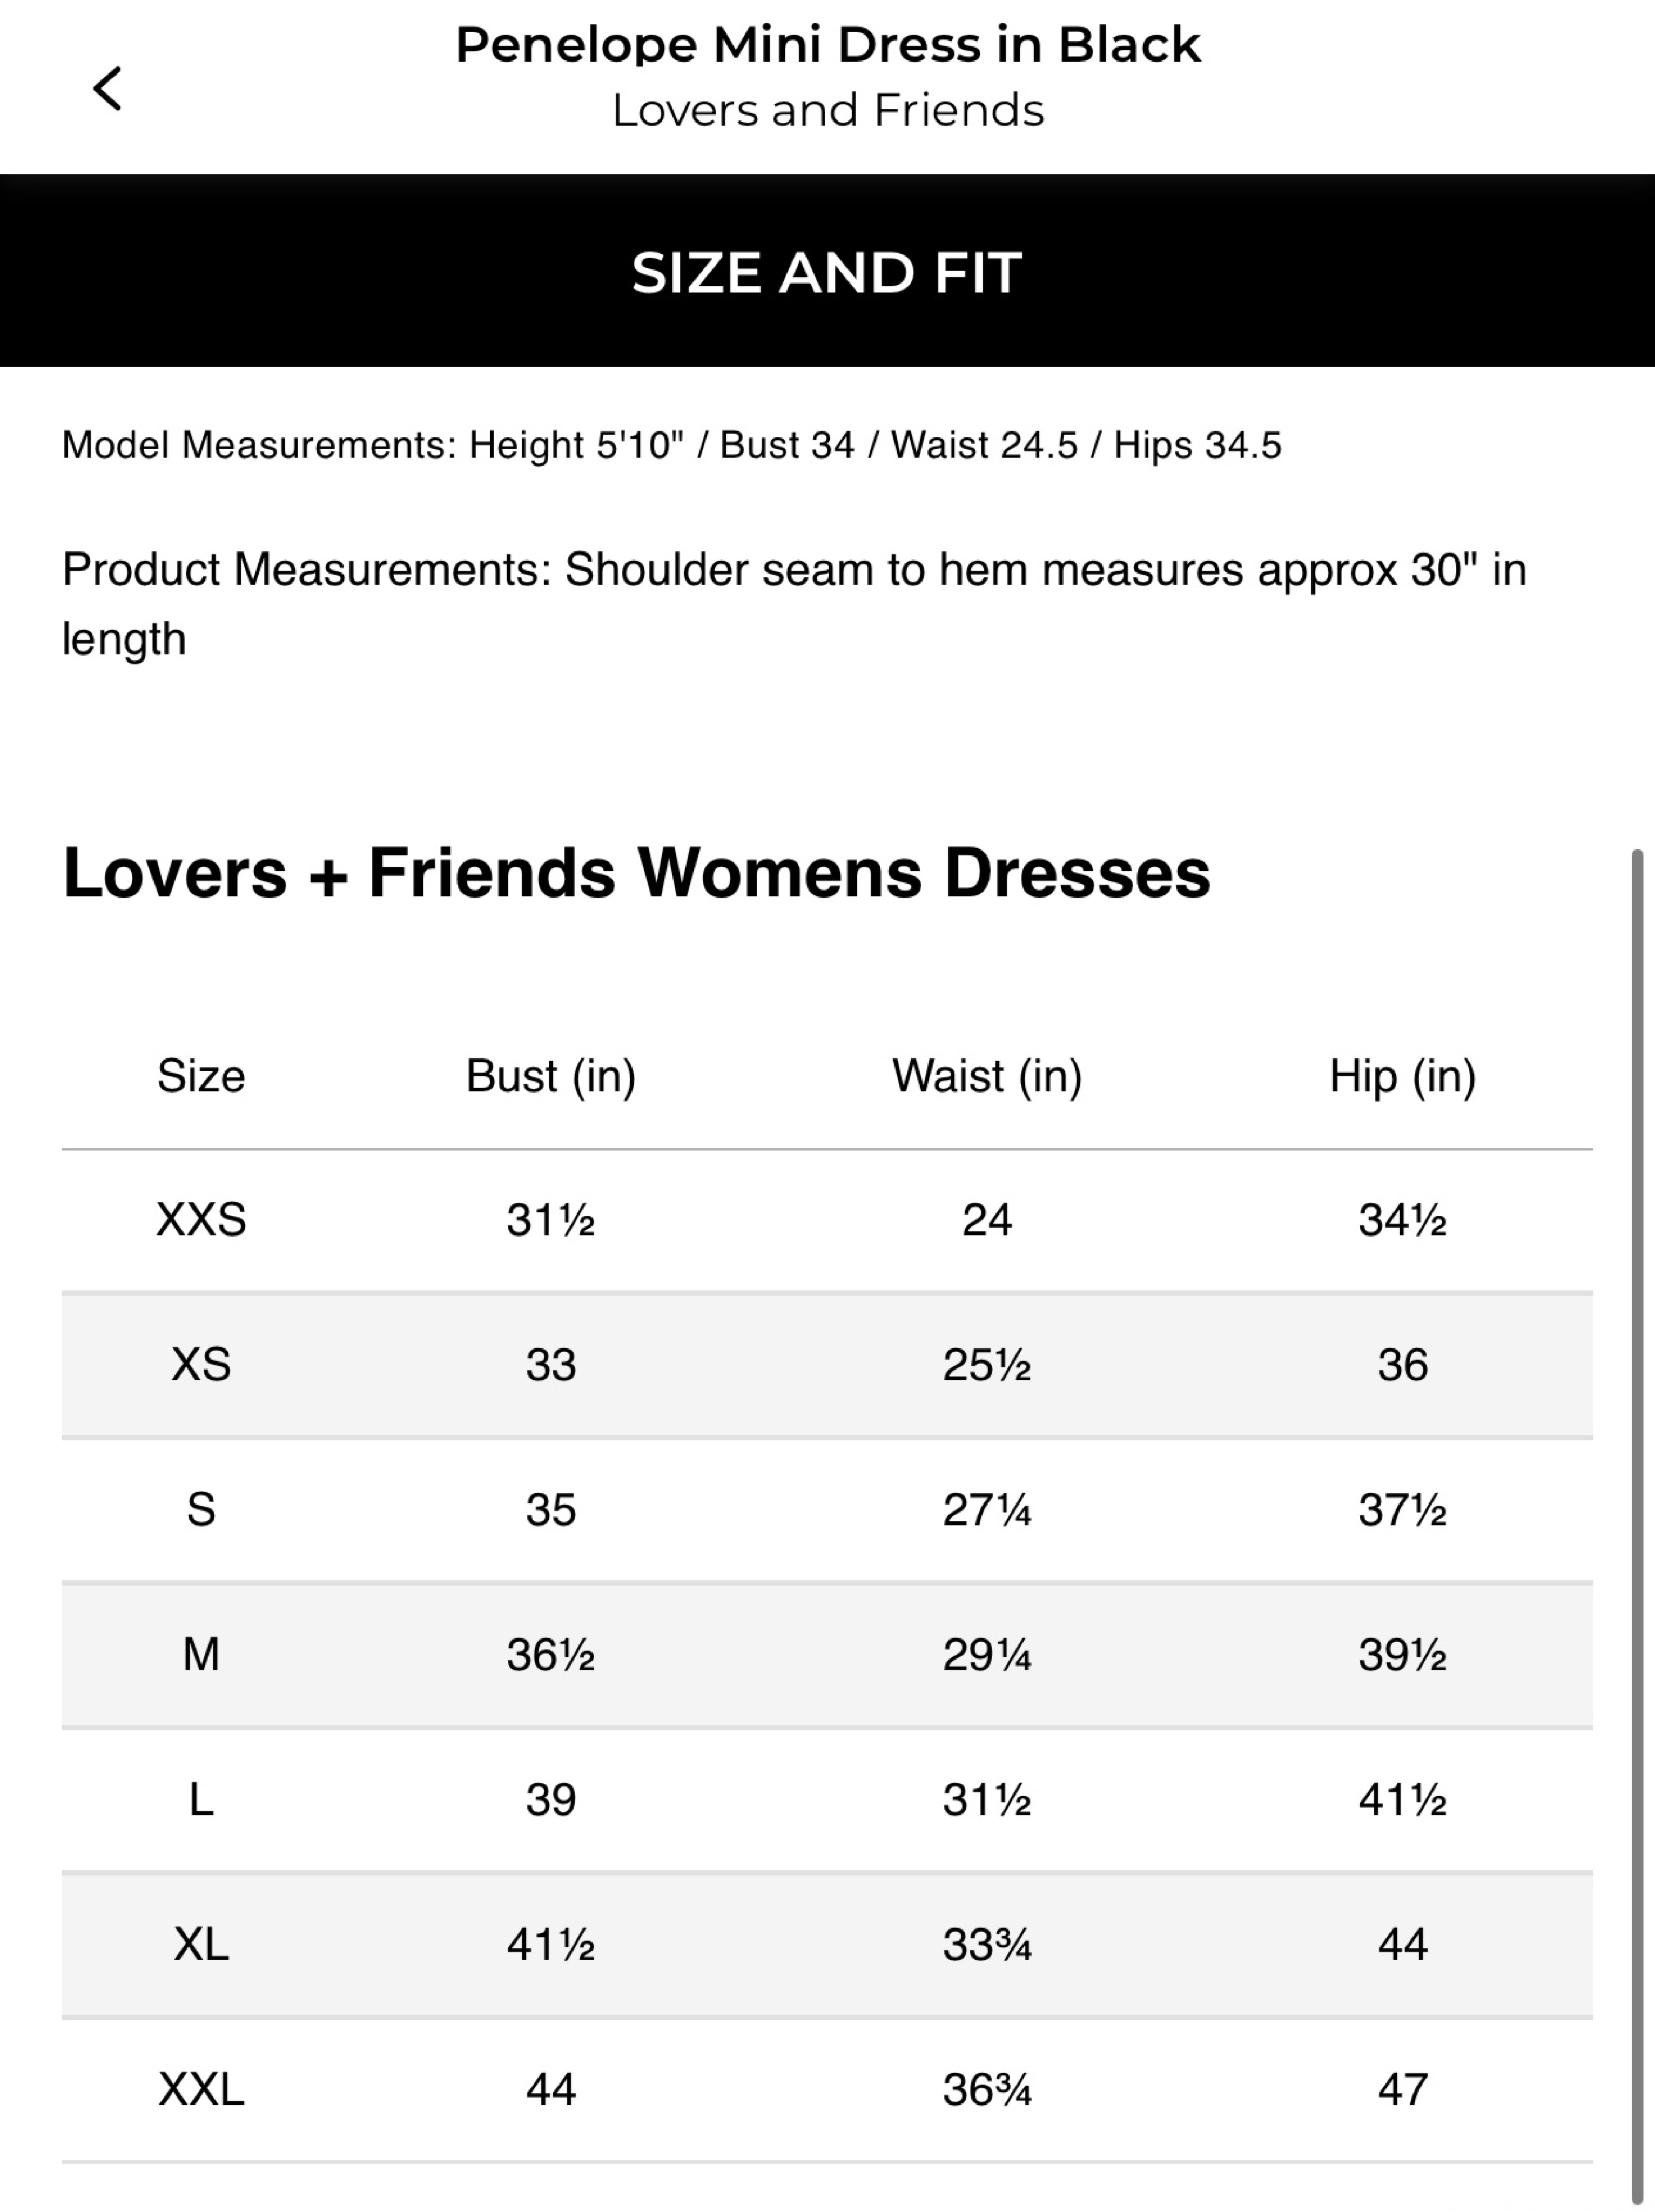
Task: Select the XL size row label
Action: tap(201, 1945)
